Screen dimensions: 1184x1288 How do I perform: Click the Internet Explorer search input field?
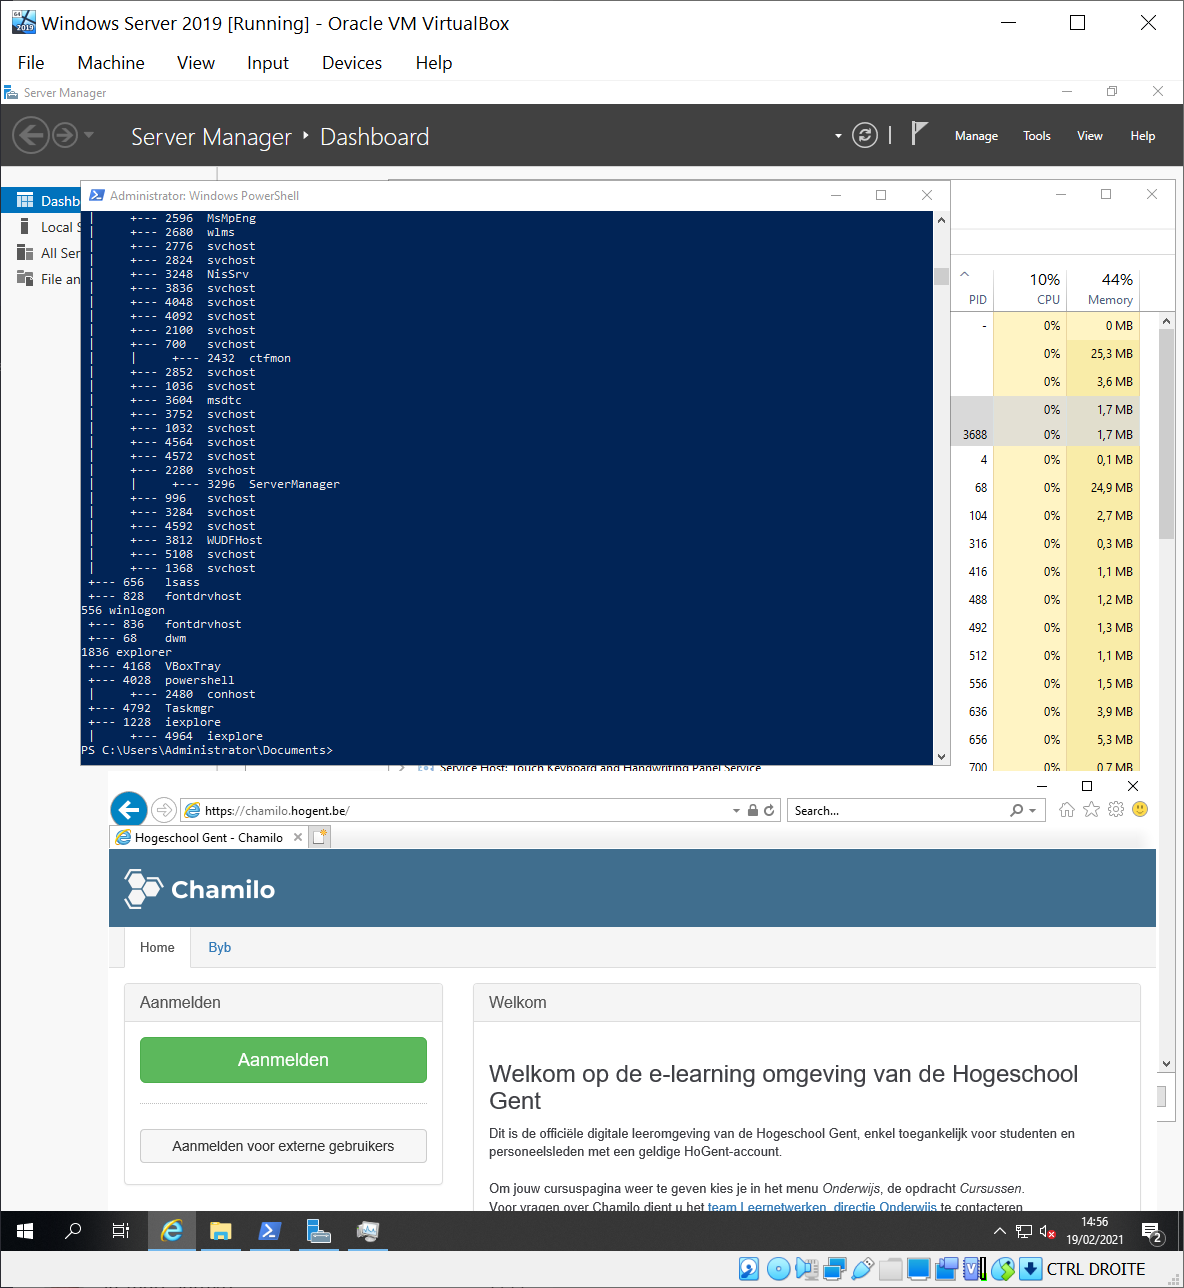pos(895,811)
